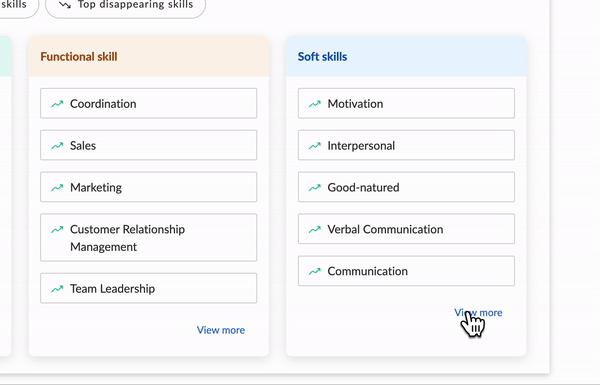Click the Functional skill card header

pyautogui.click(x=149, y=57)
